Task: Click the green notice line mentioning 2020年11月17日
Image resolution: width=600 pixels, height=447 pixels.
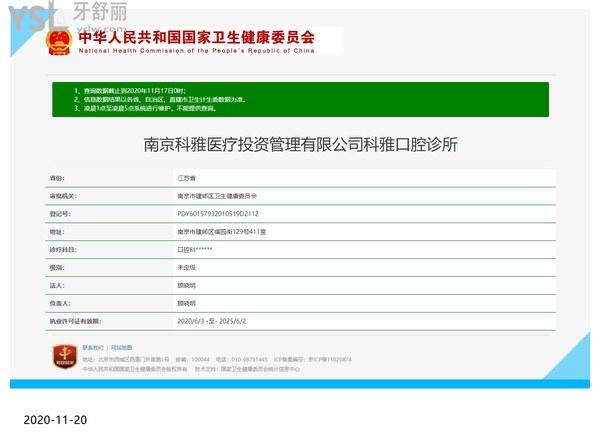Action: [130, 91]
